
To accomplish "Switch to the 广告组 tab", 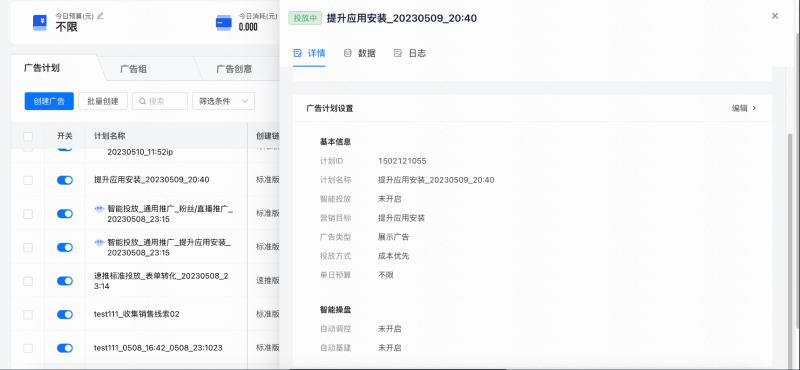I will 134,69.
